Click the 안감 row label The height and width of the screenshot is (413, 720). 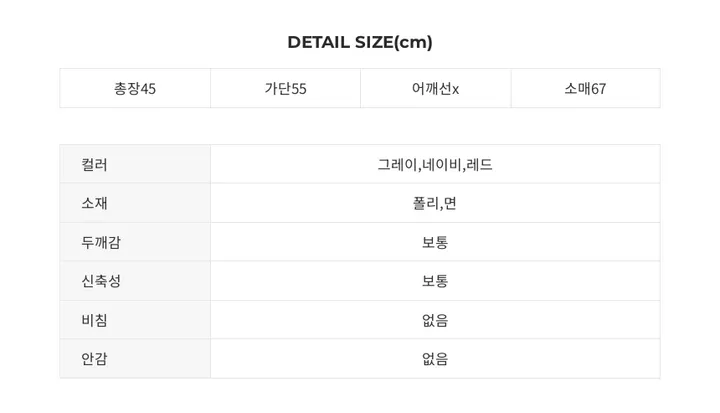tap(94, 358)
